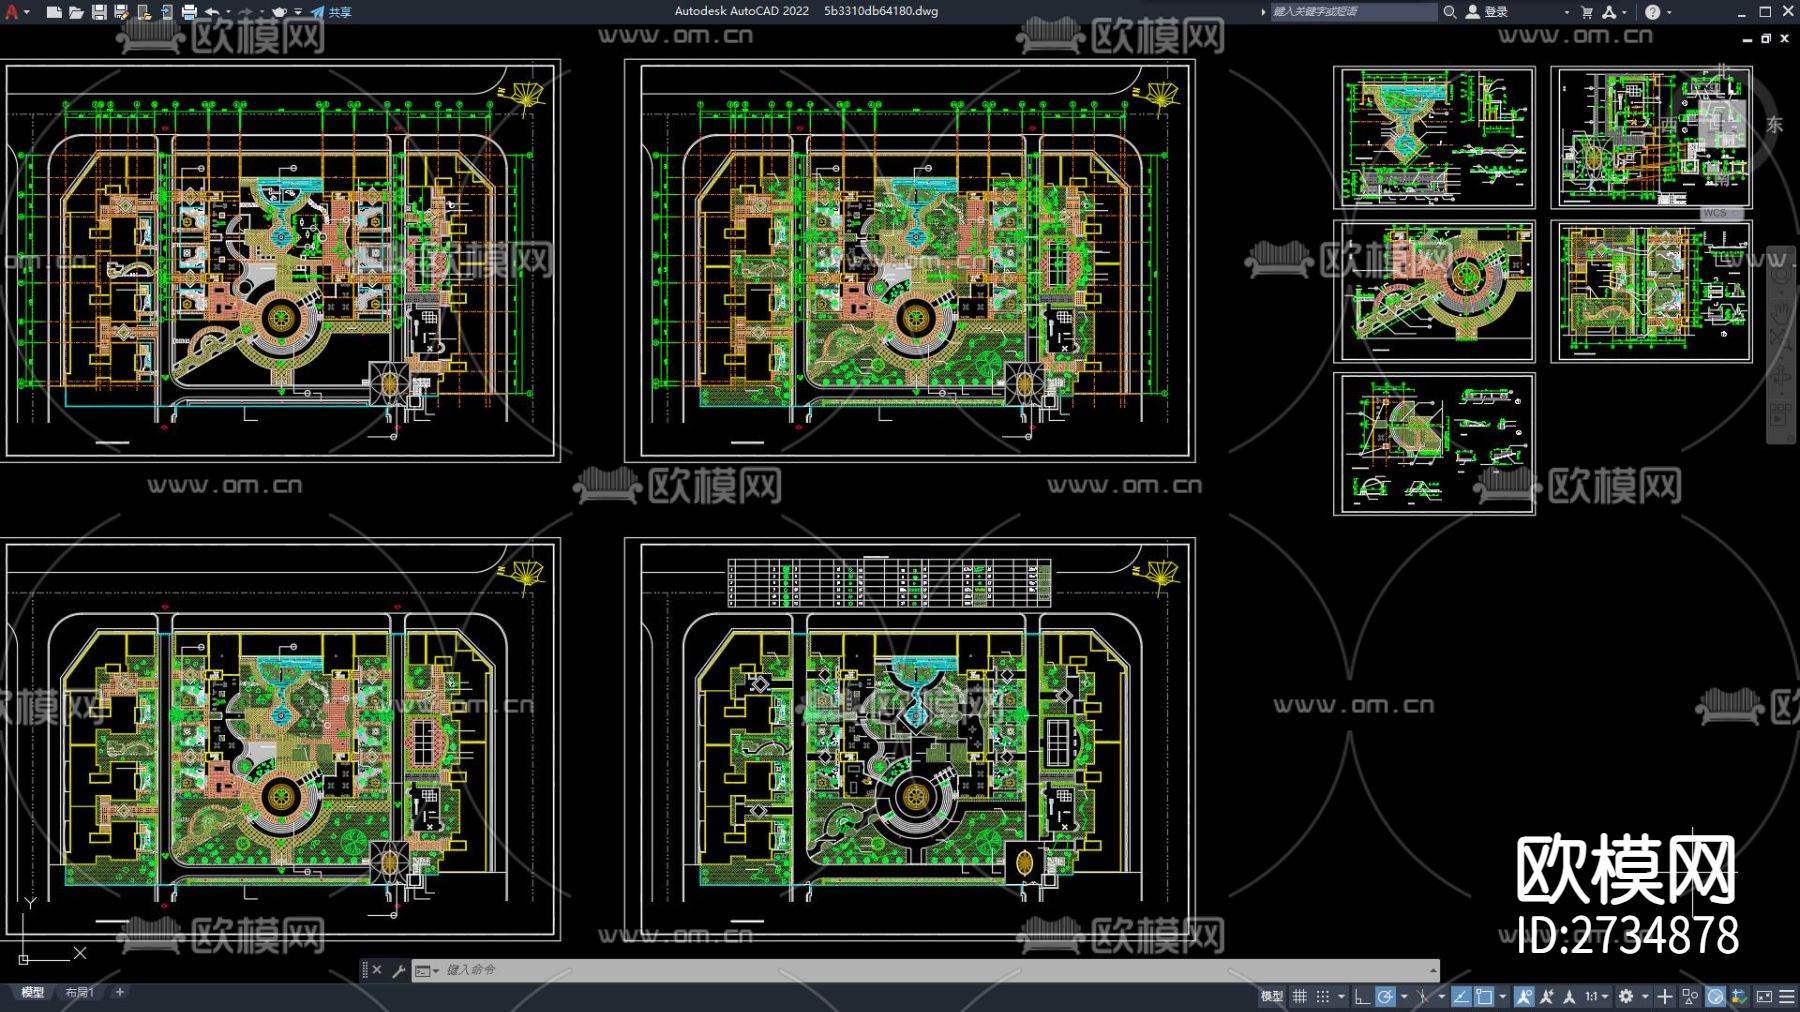Viewport: 1800px width, 1012px height.
Task: Toggle annotation objects visibility
Action: click(1524, 996)
